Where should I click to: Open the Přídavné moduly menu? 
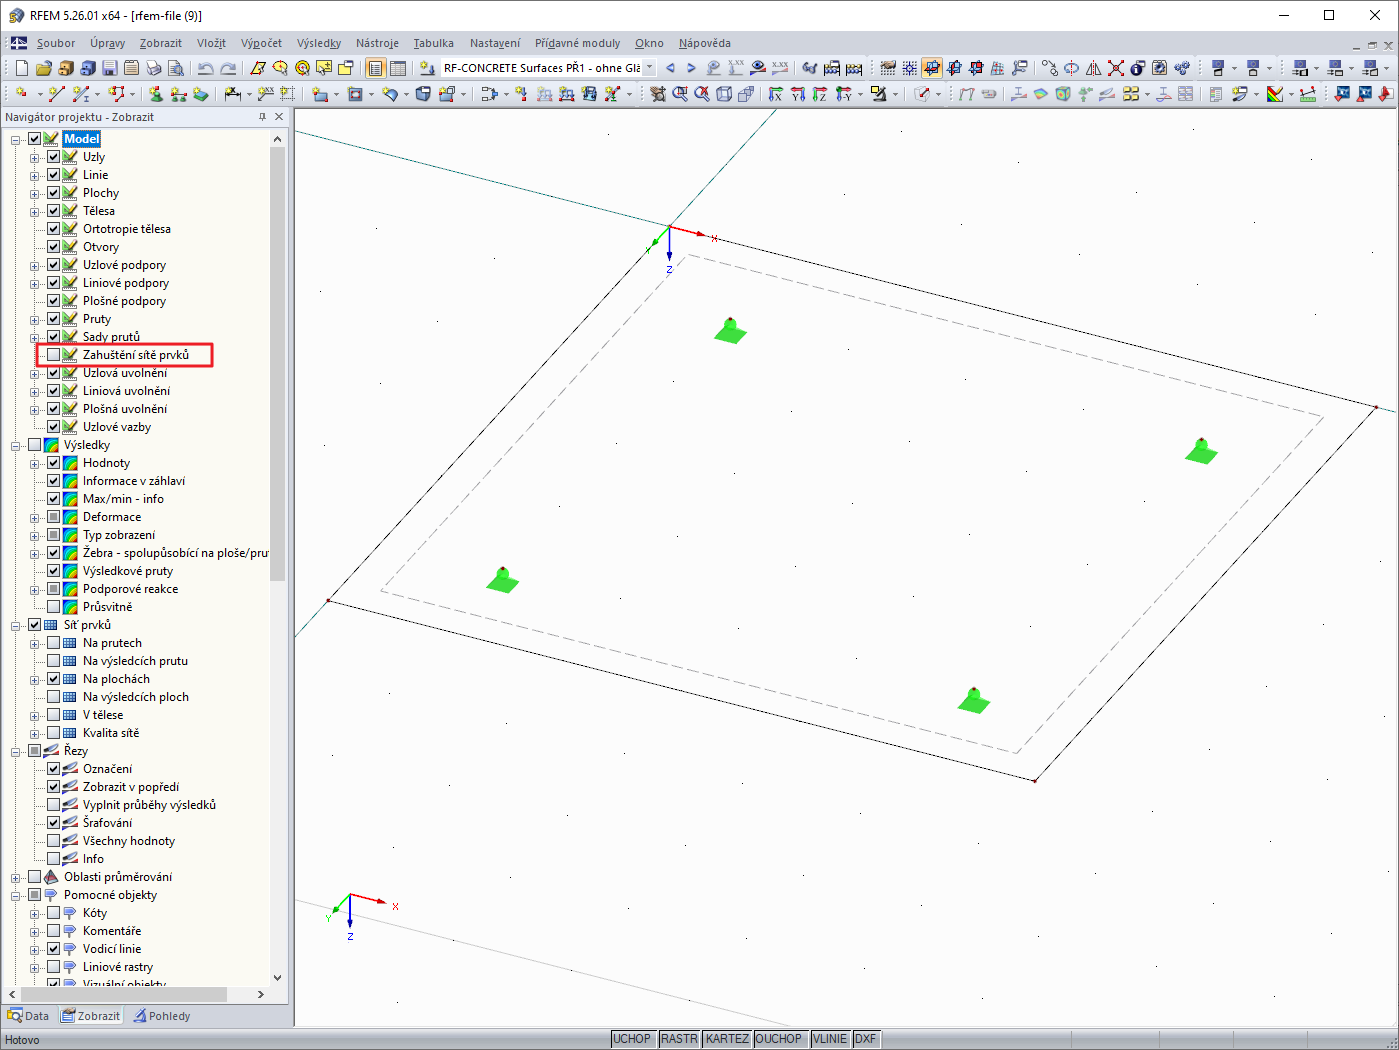[x=577, y=43]
